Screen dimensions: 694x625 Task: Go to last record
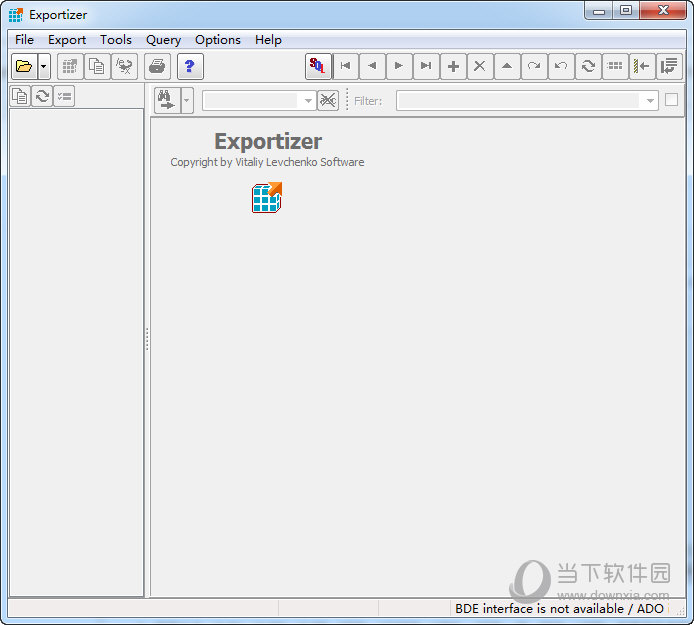[x=426, y=66]
